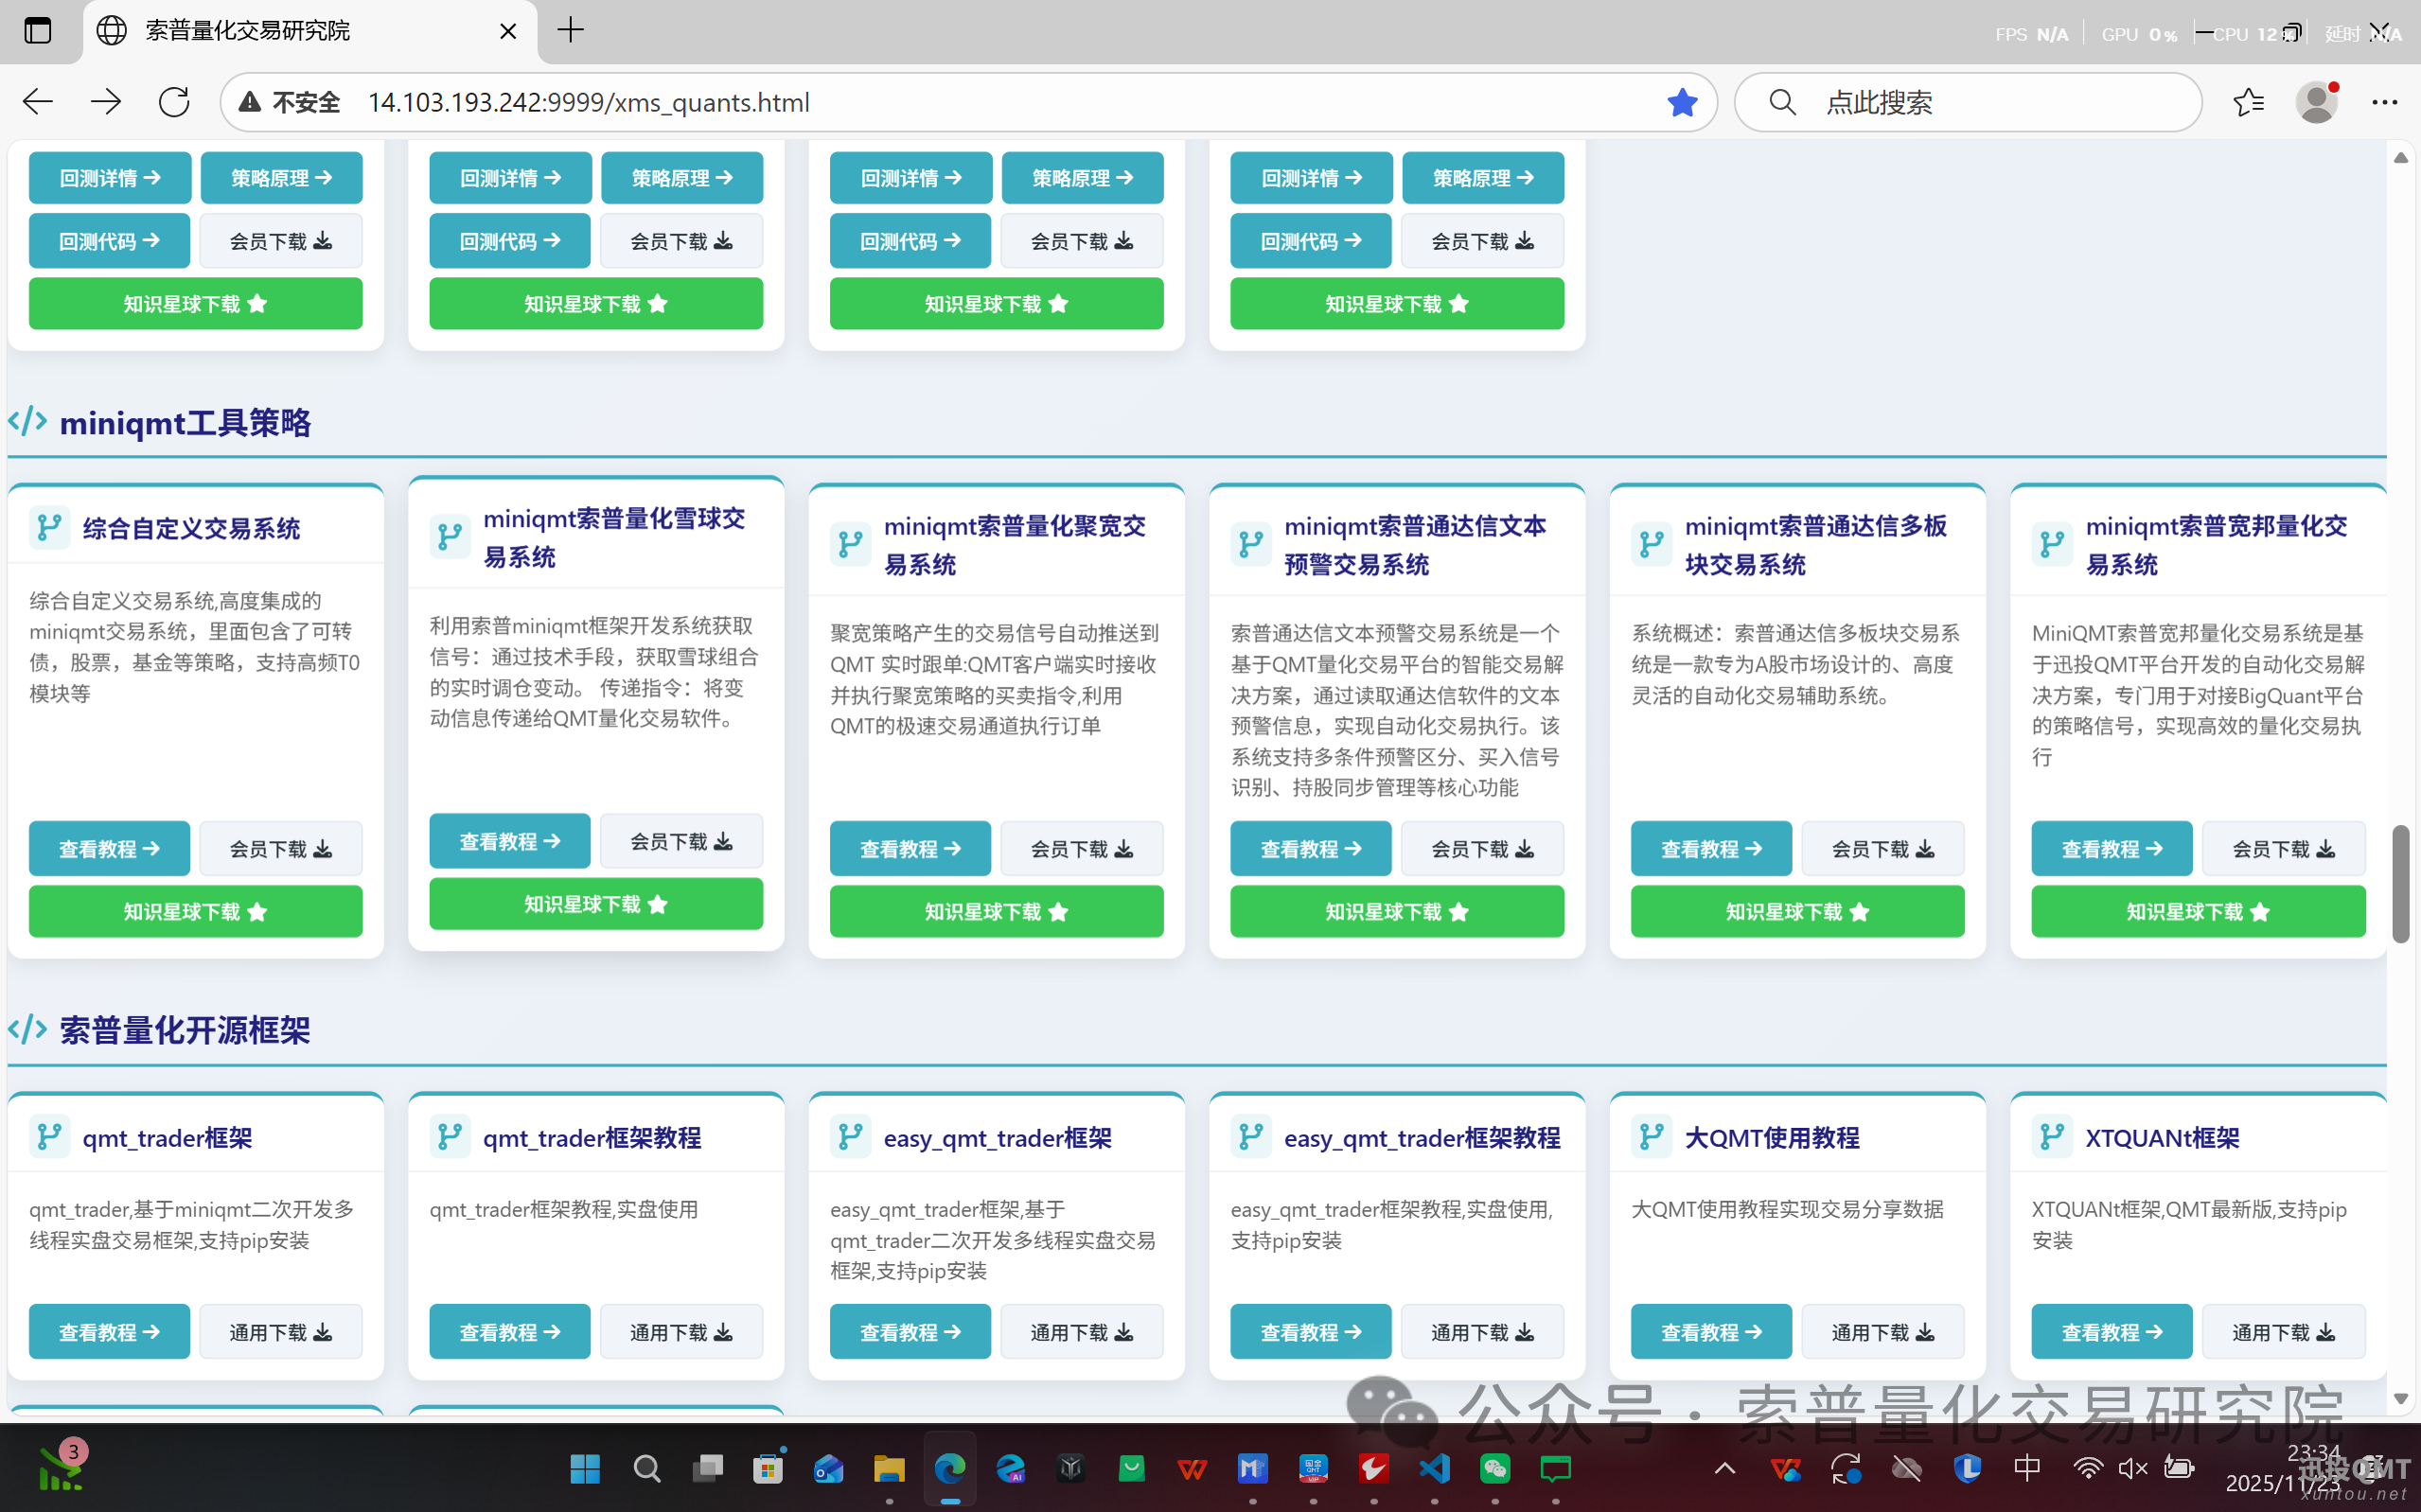The width and height of the screenshot is (2421, 1512).
Task: Click the git branch icon on XTQUANt框架 card
Action: pyautogui.click(x=2051, y=1137)
